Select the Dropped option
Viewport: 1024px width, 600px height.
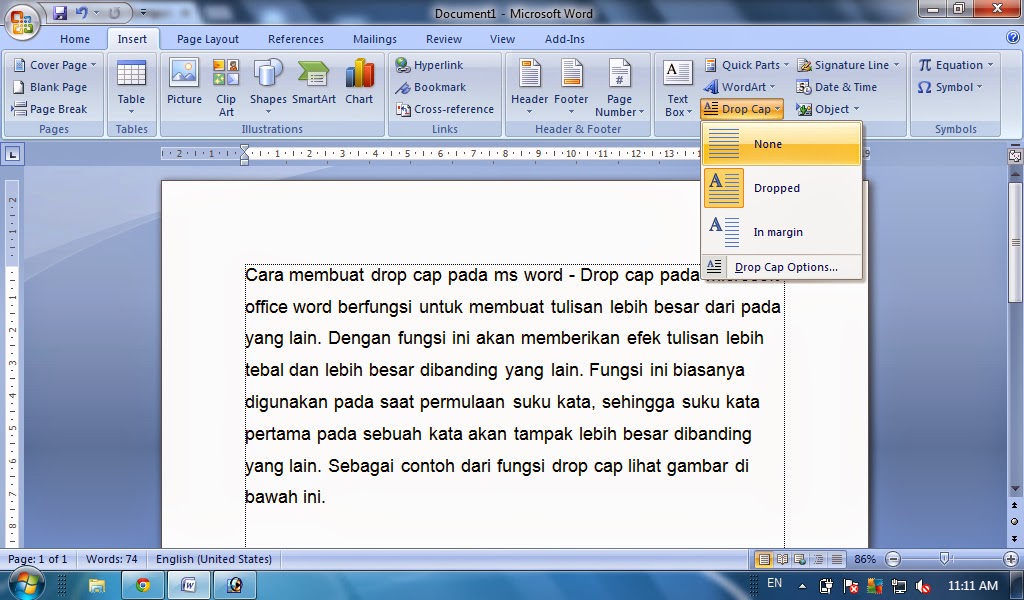coord(778,188)
